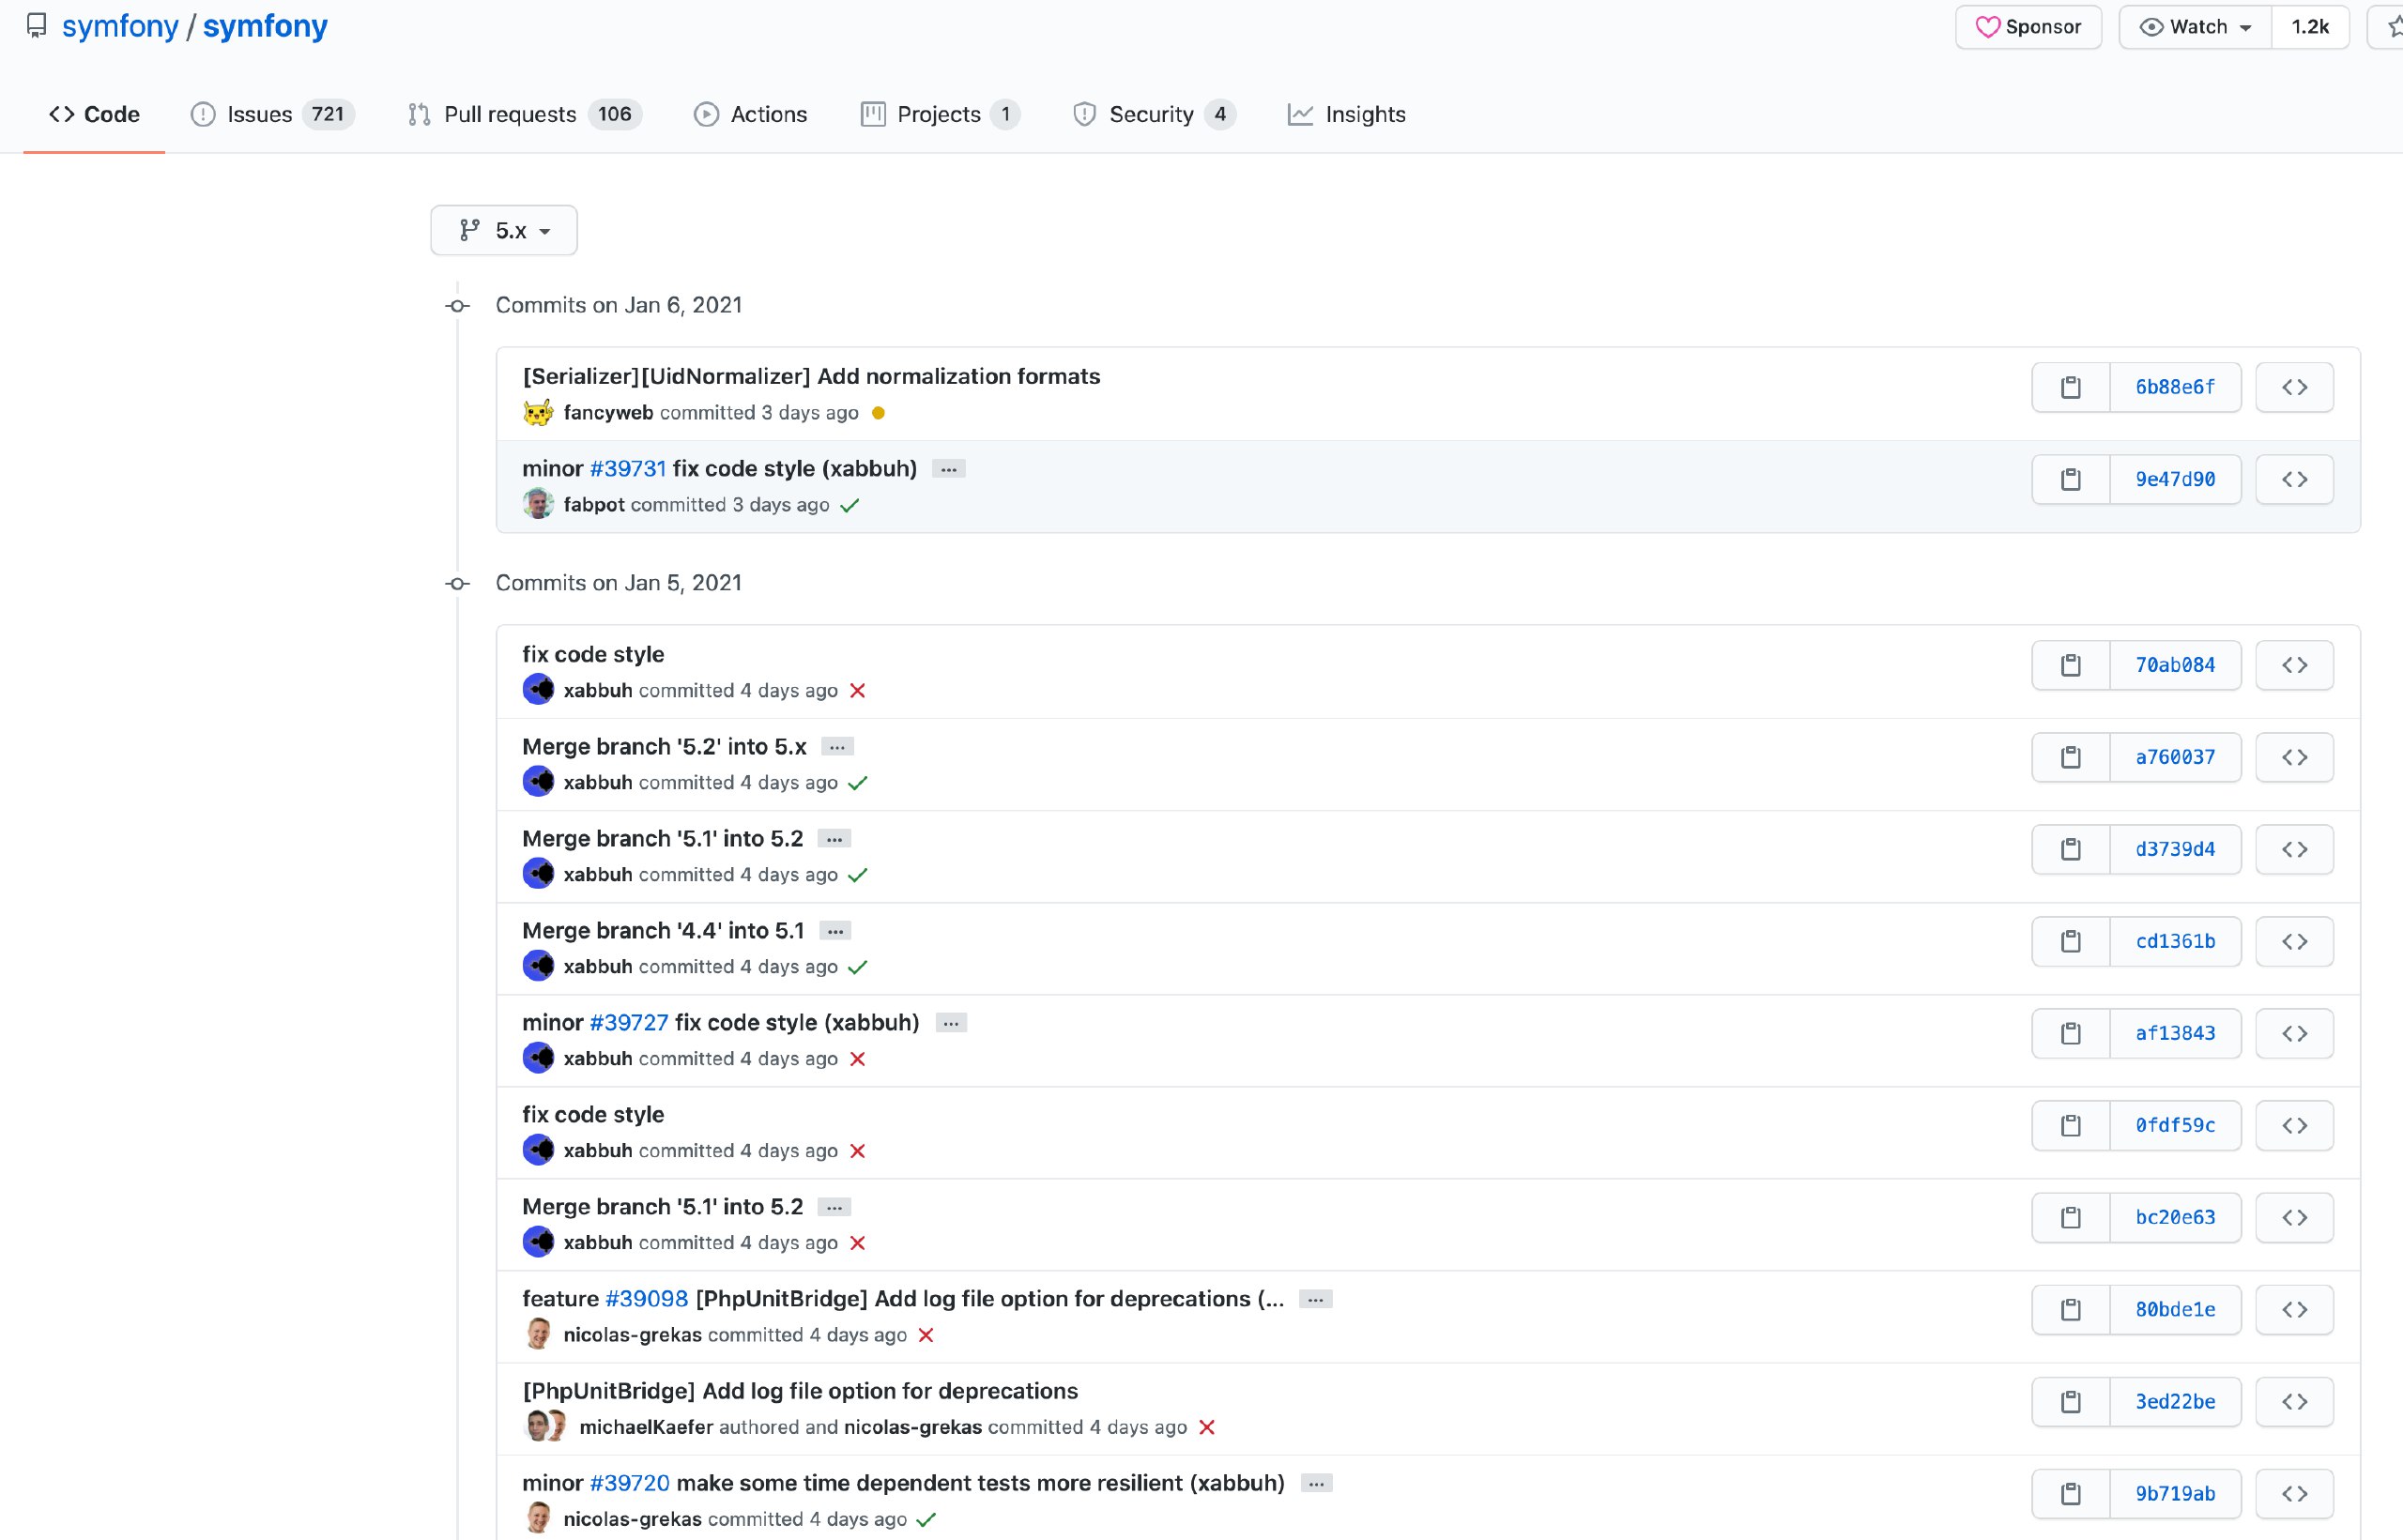Viewport: 2403px width, 1540px height.
Task: Browse repository at commit d3739d4
Action: [x=2294, y=849]
